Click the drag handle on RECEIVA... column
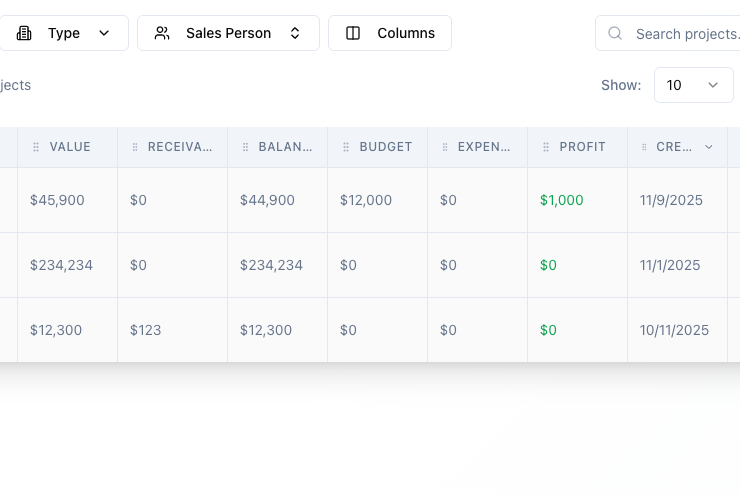Screen dimensions: 740x495 pos(135,147)
